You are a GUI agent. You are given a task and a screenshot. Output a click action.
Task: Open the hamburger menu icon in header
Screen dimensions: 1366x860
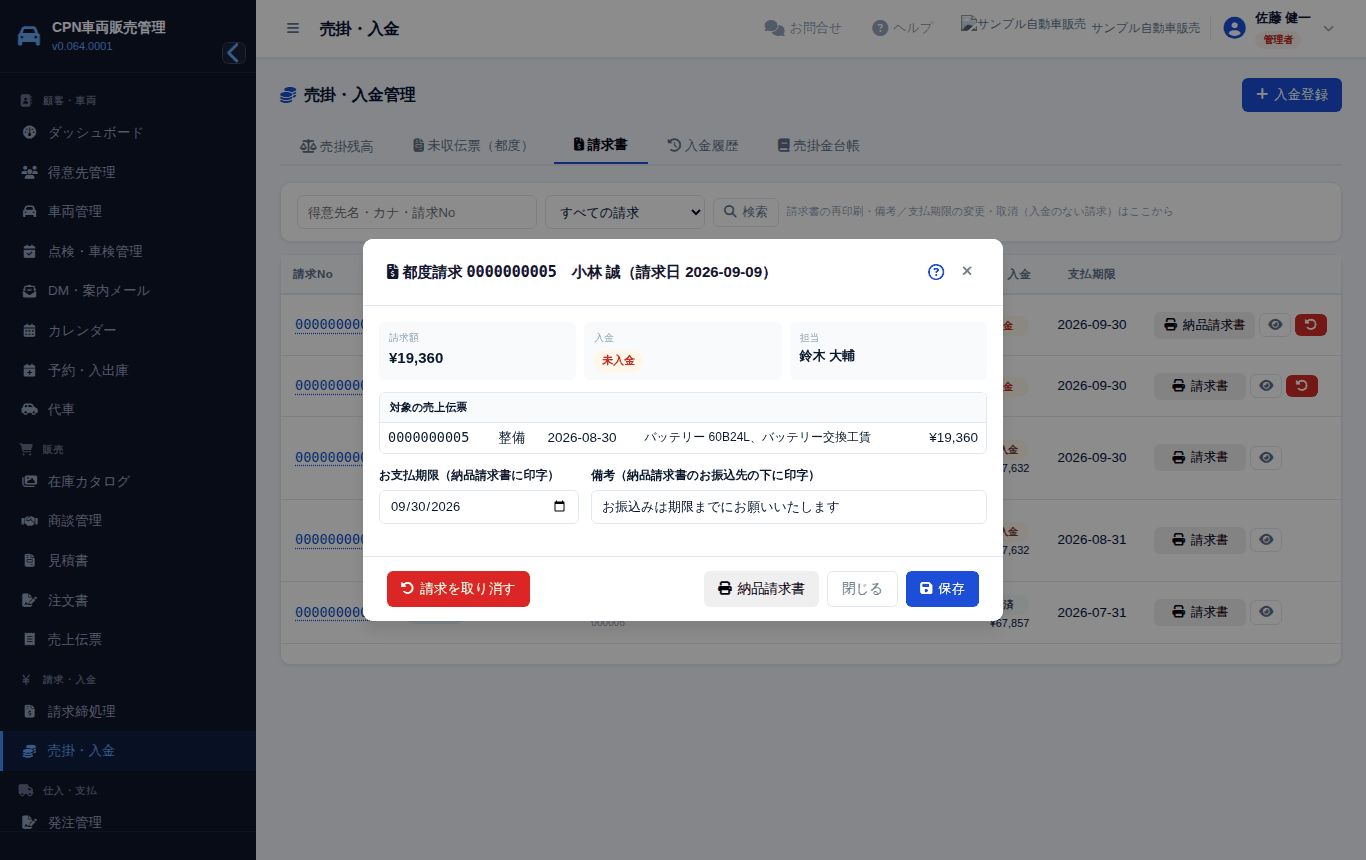293,28
